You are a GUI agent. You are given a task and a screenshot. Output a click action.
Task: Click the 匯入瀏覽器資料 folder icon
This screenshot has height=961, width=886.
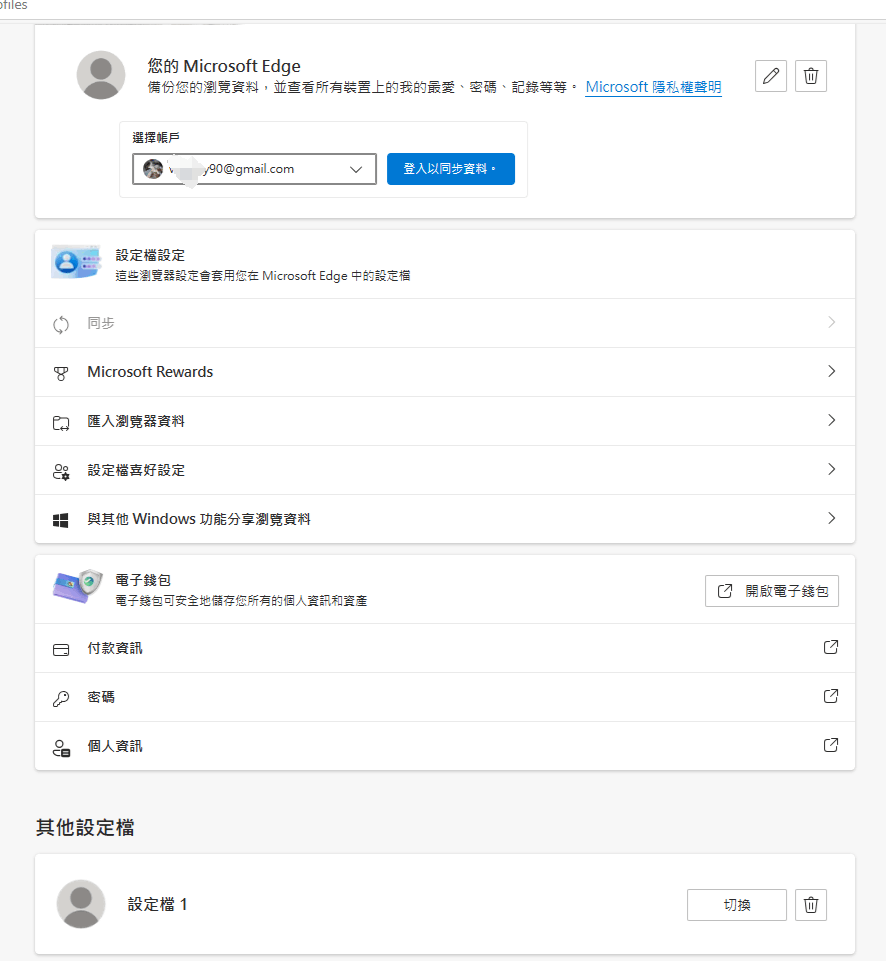(61, 422)
